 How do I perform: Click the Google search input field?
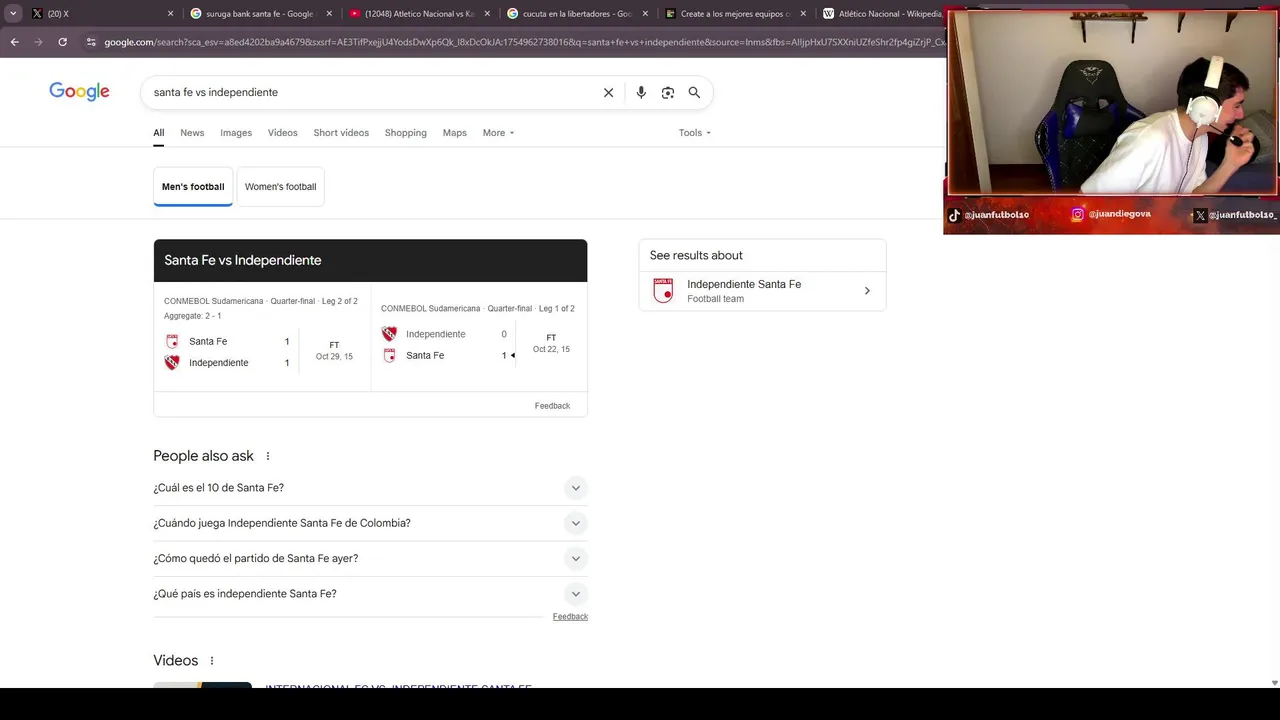click(370, 92)
